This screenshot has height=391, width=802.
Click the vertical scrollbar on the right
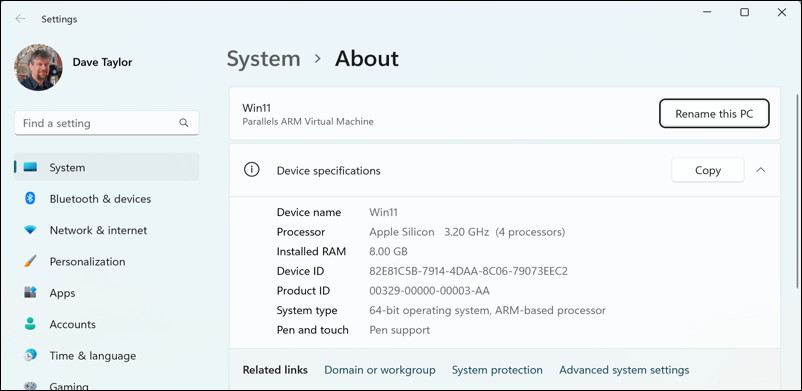pos(797,191)
